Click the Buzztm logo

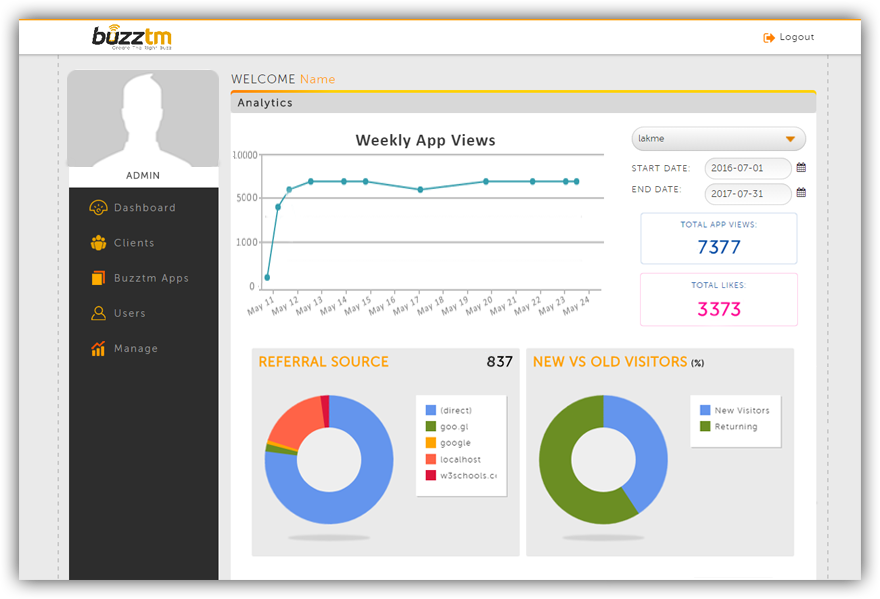pos(132,37)
